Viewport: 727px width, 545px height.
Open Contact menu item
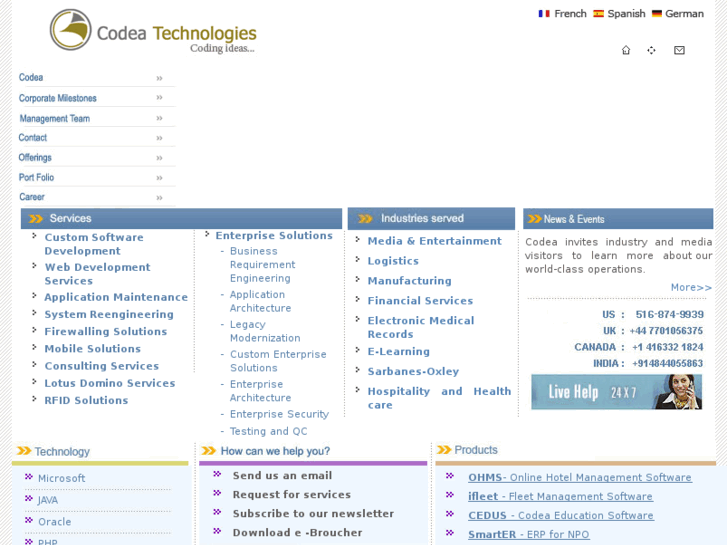pos(32,138)
